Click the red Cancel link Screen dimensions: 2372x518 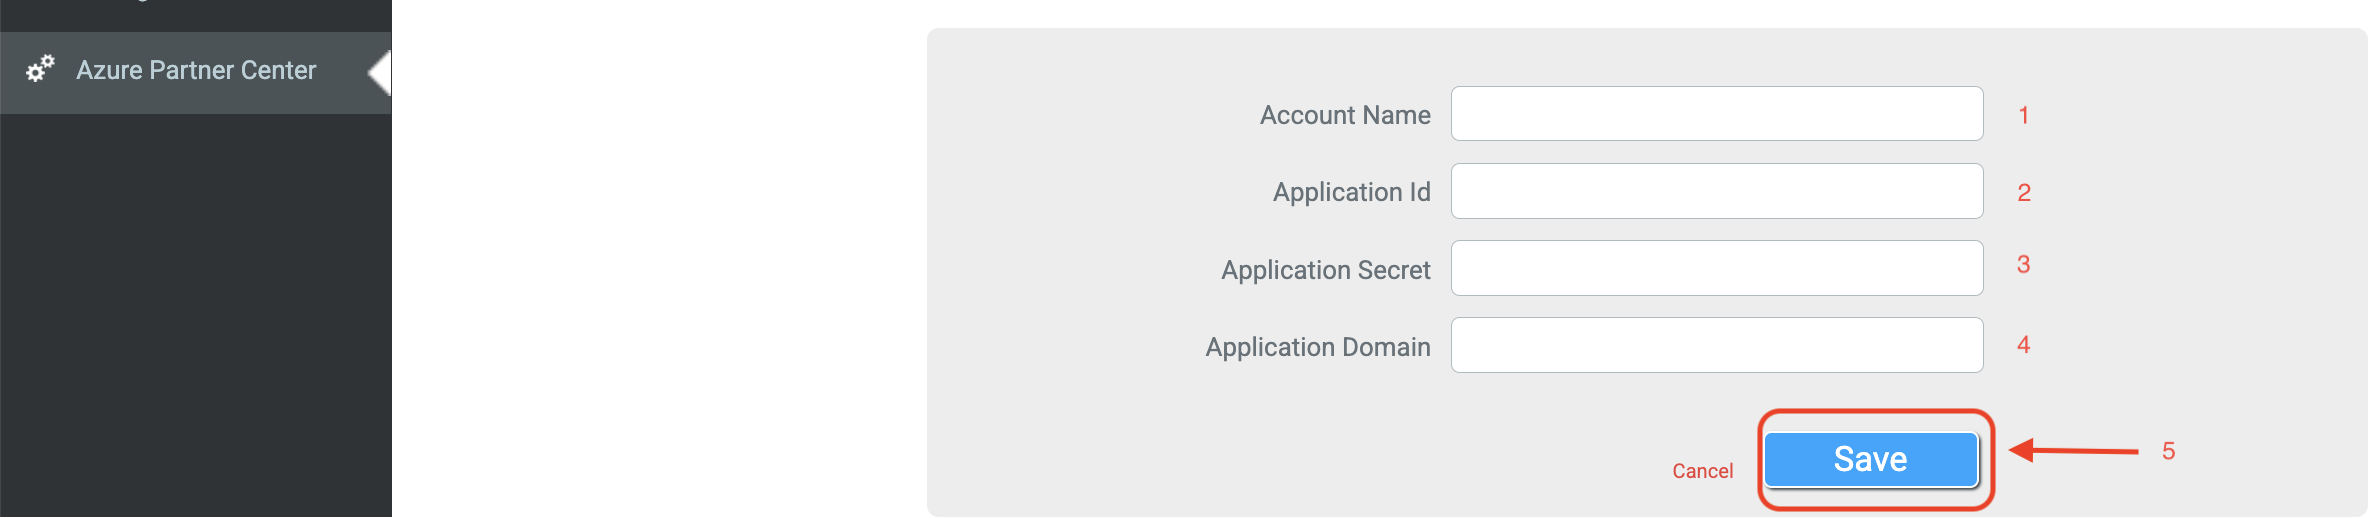pos(1702,471)
